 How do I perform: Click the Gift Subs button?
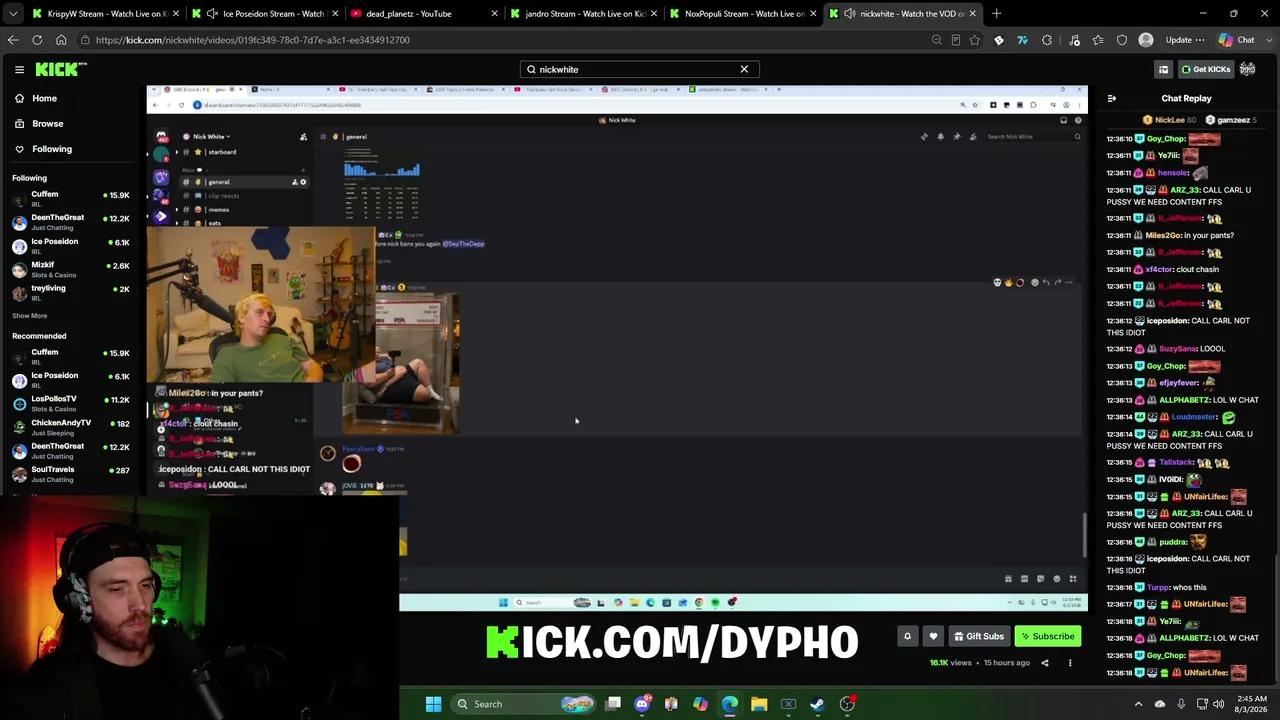[978, 636]
